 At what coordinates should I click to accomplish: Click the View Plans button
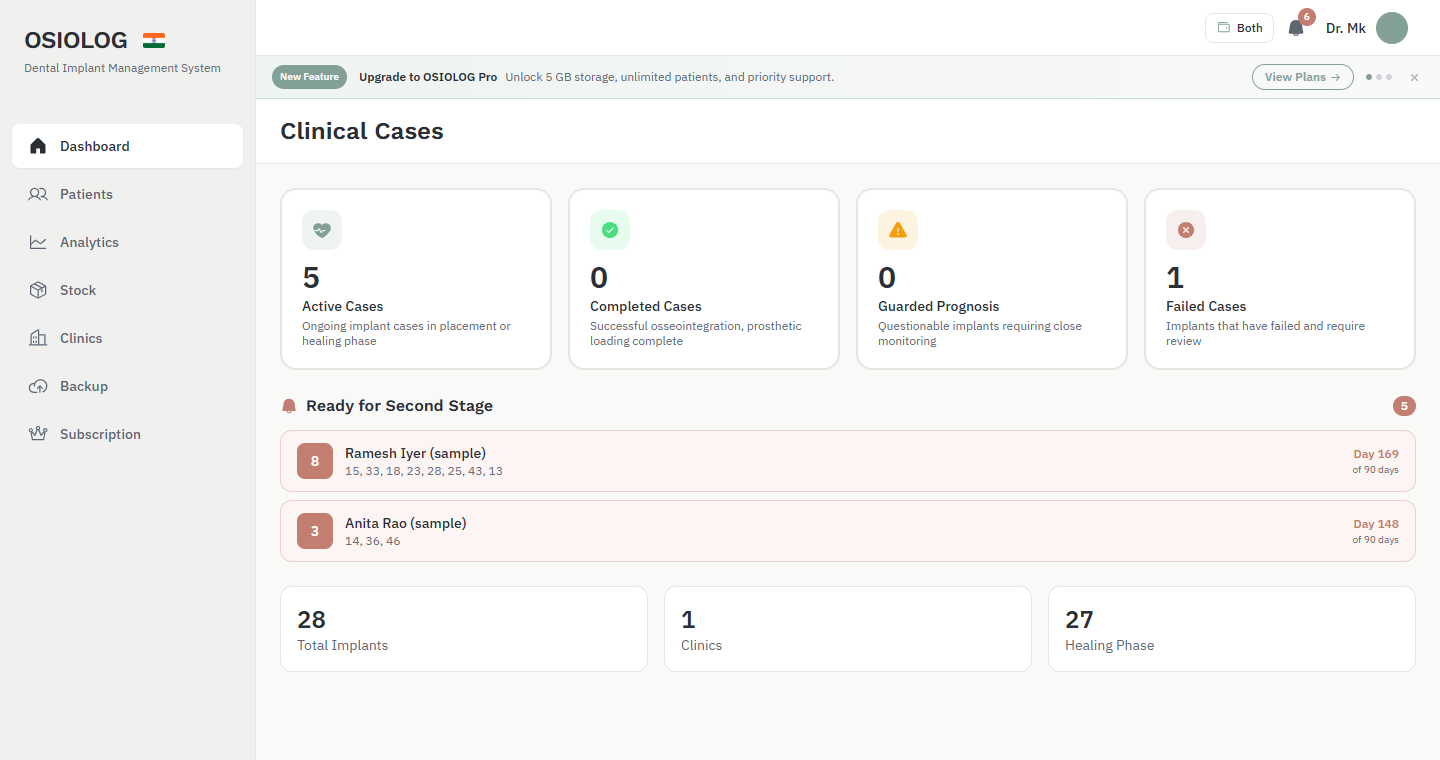click(x=1303, y=77)
